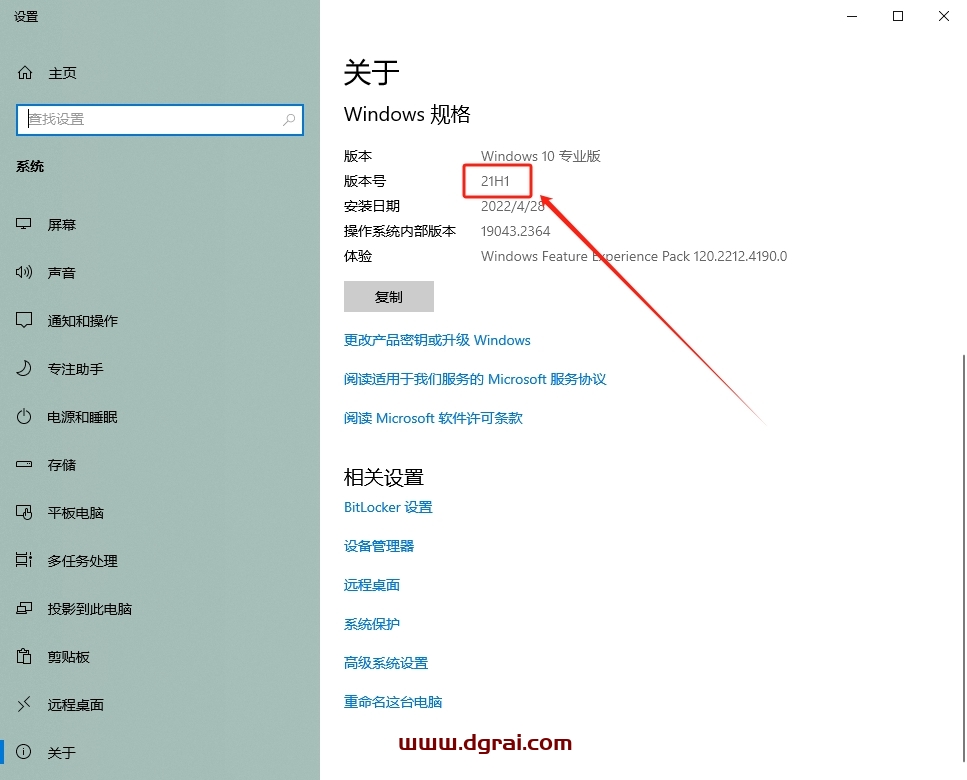967x780 pixels.
Task: Open the 远程桌面 related settings link
Action: [x=372, y=585]
